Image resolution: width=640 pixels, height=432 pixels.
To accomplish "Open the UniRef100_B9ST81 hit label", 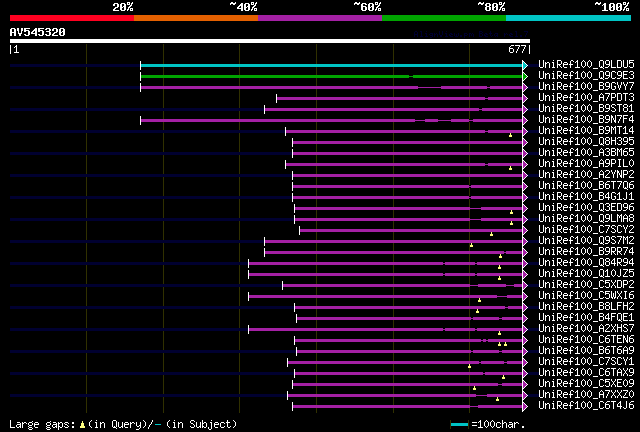I will tap(586, 108).
